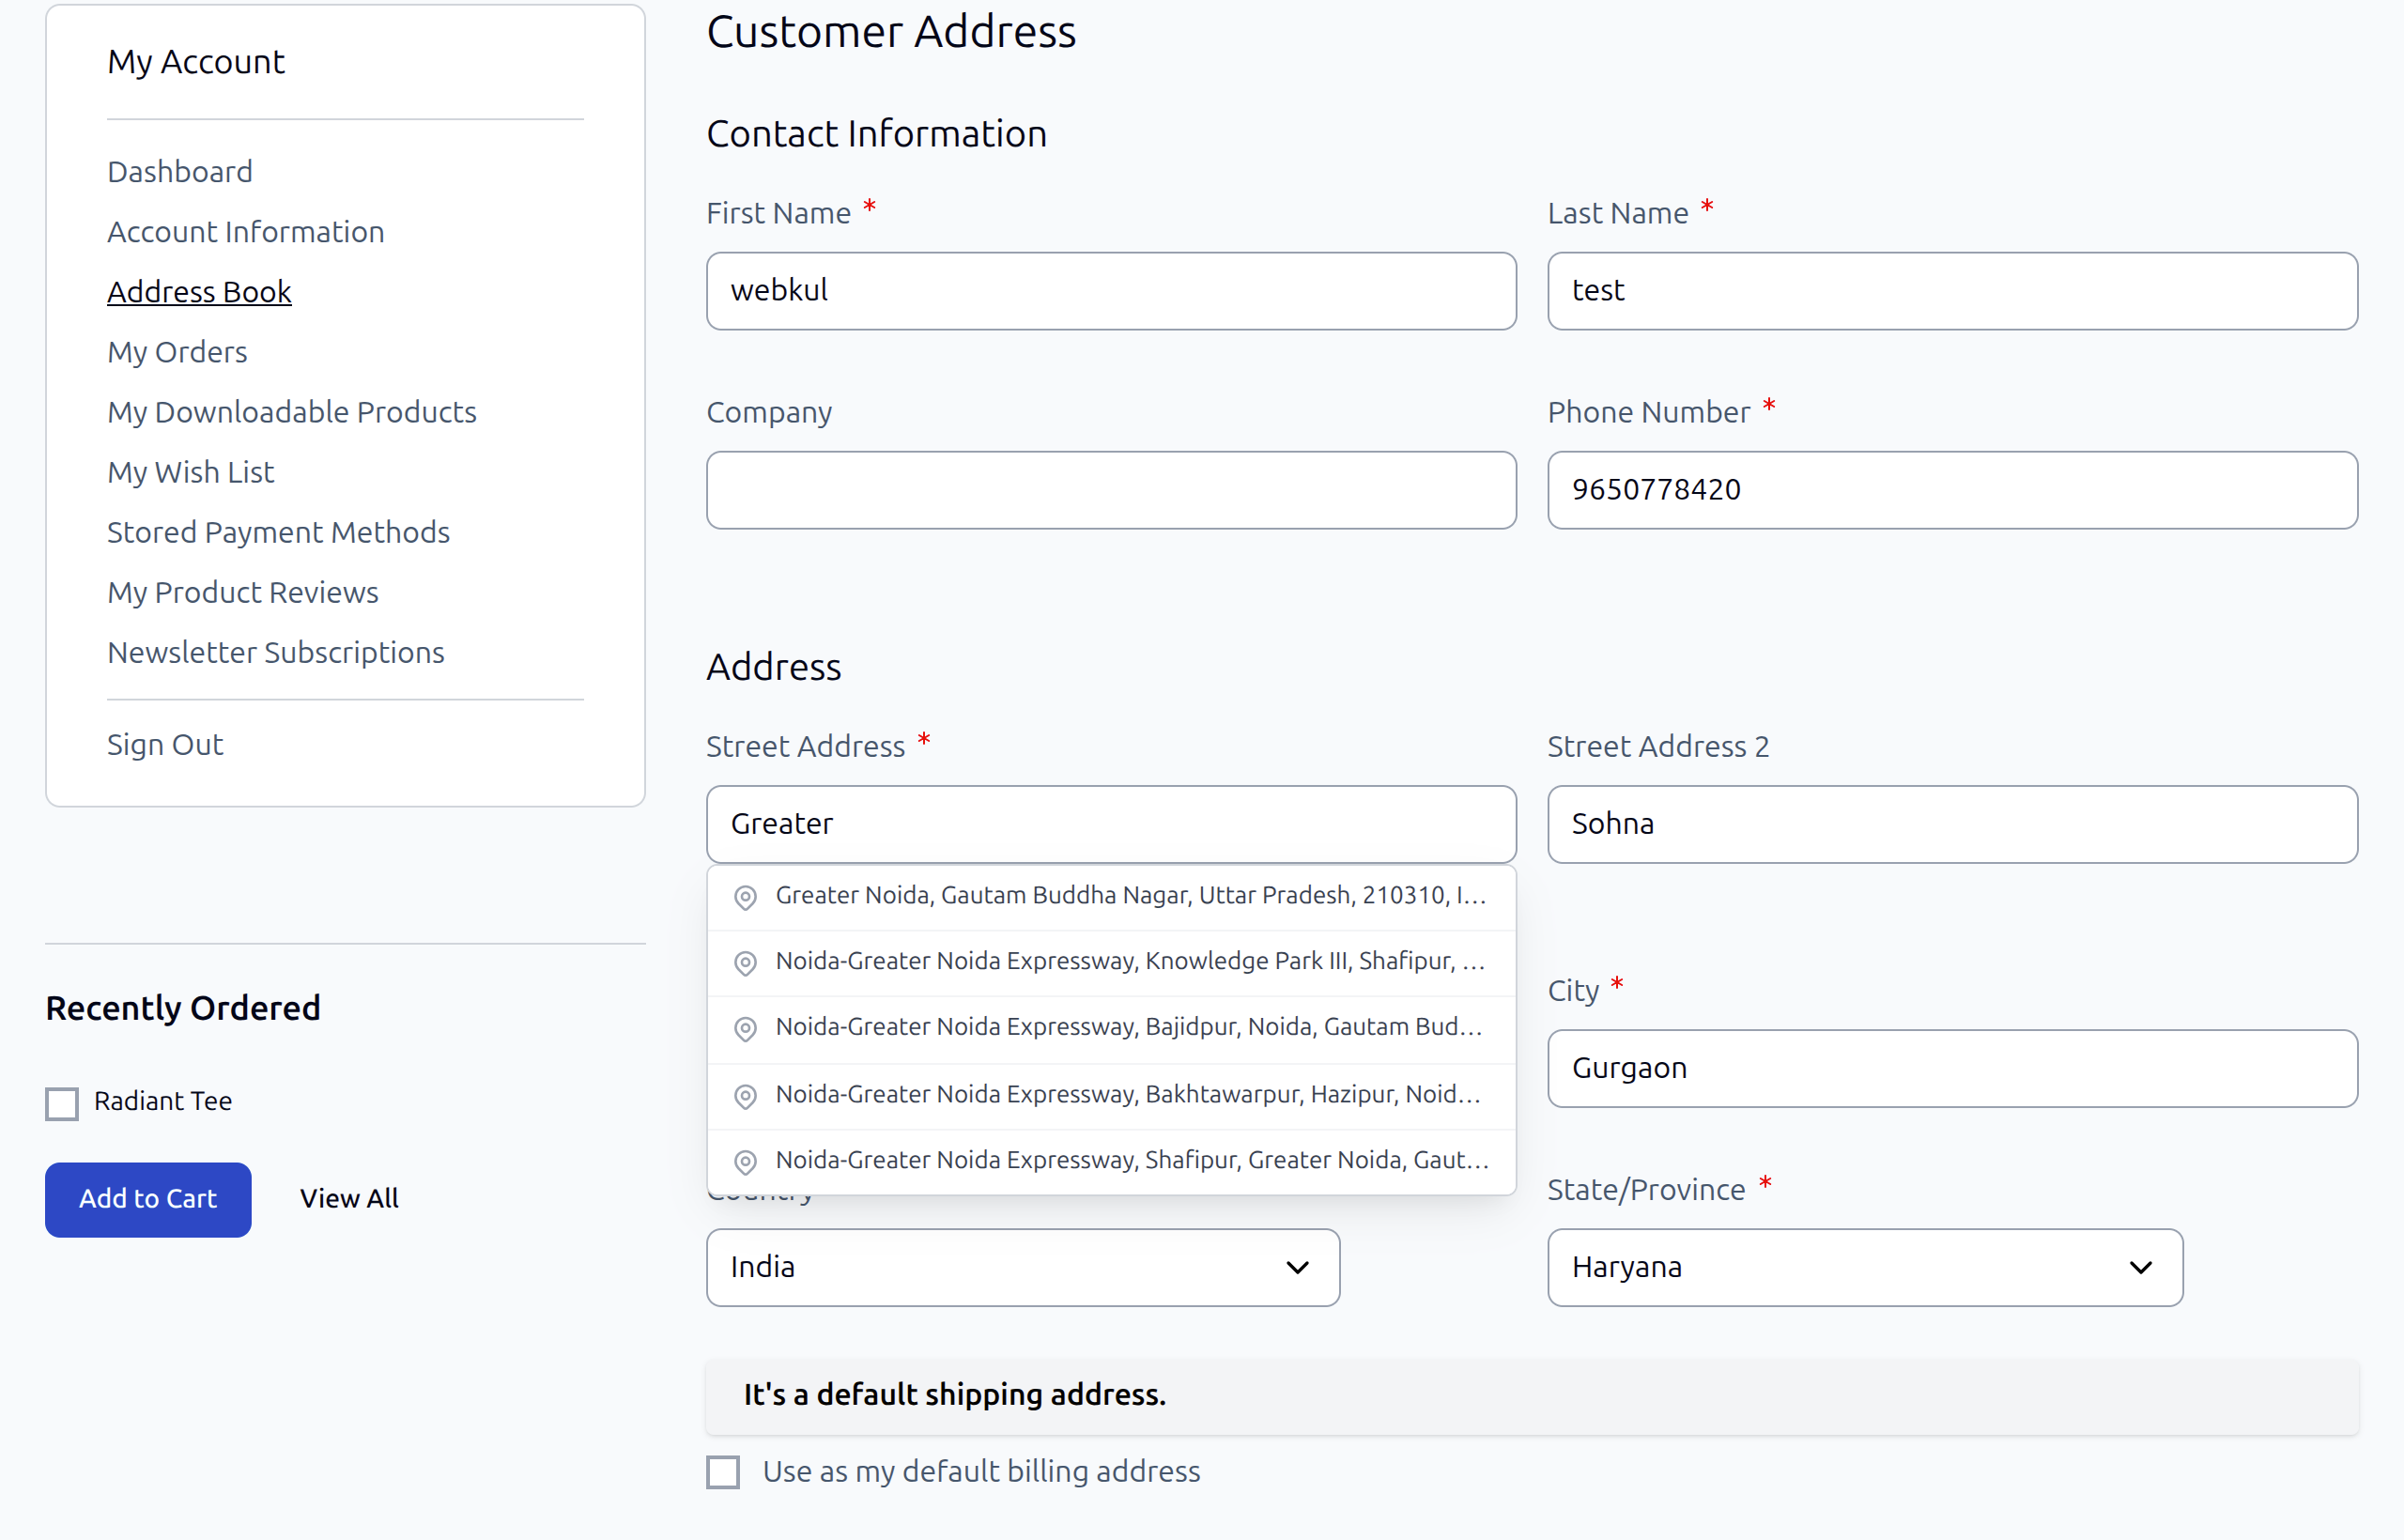Open My Downloadable Products
2404x1540 pixels.
click(x=292, y=412)
